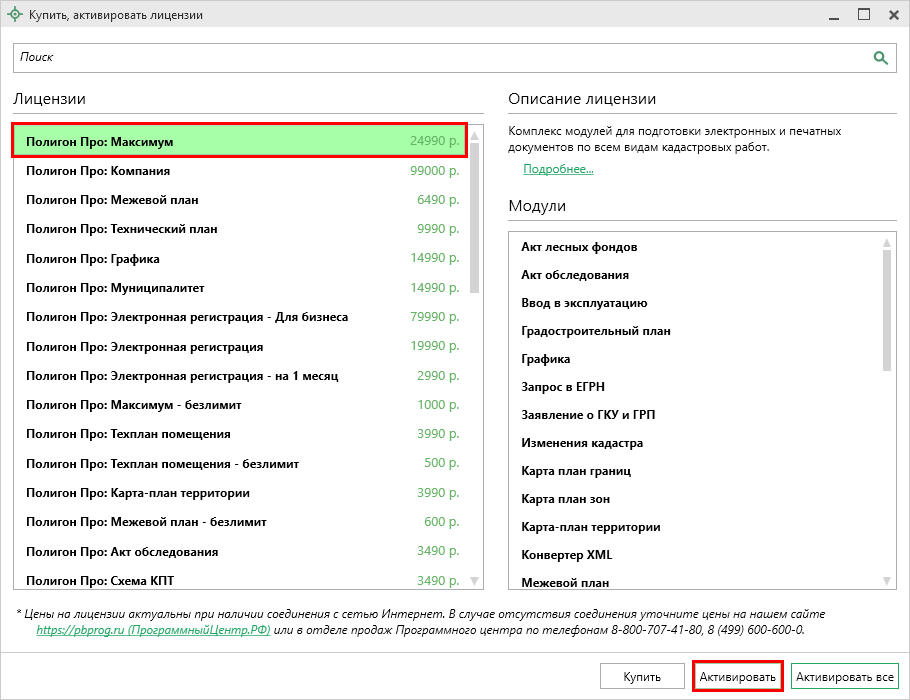Click the green search magnifier icon

[880, 58]
